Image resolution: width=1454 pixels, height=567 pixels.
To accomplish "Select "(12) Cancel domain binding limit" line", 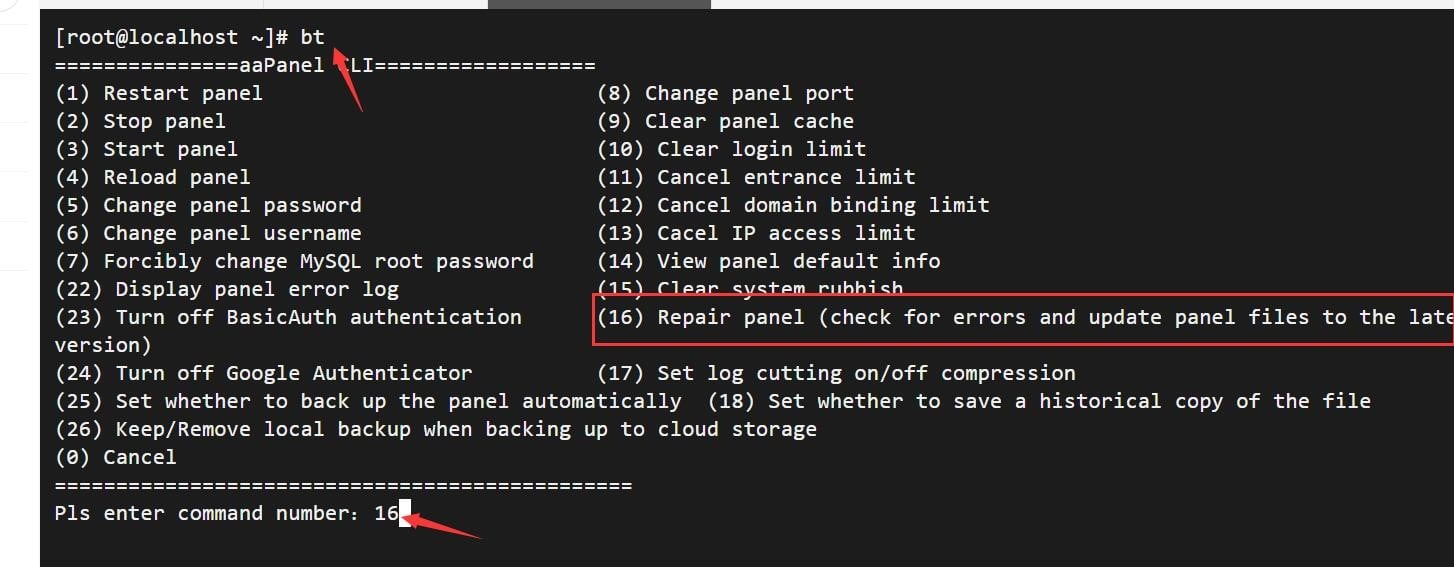I will 793,205.
